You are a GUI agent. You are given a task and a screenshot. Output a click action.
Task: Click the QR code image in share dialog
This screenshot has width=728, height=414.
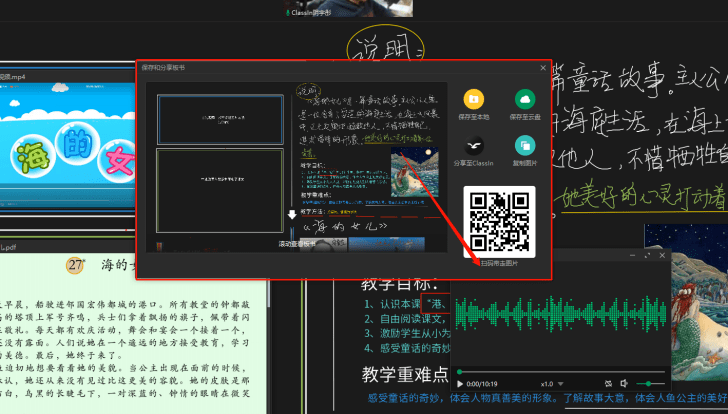coord(499,222)
